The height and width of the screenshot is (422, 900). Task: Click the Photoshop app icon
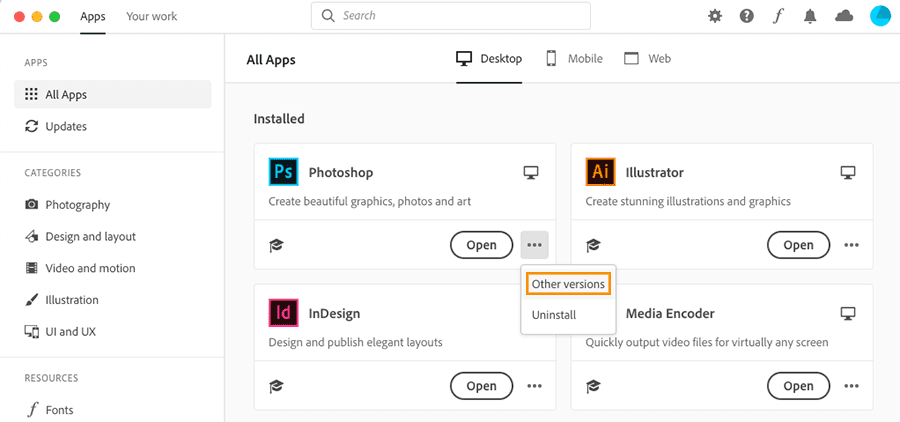click(284, 172)
